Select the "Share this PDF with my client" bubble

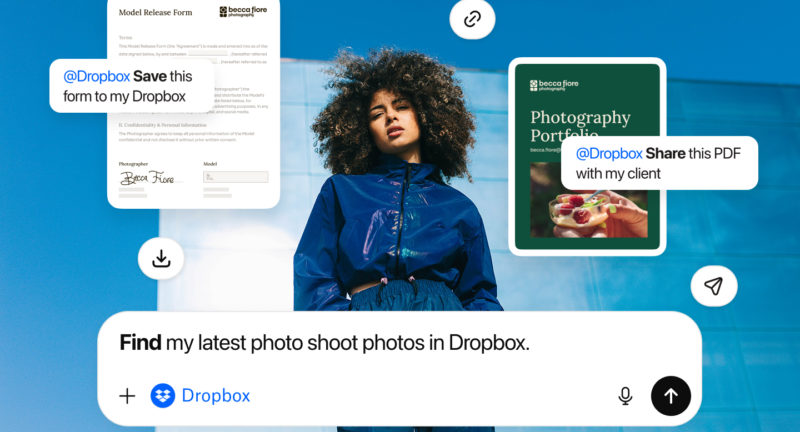pos(658,163)
